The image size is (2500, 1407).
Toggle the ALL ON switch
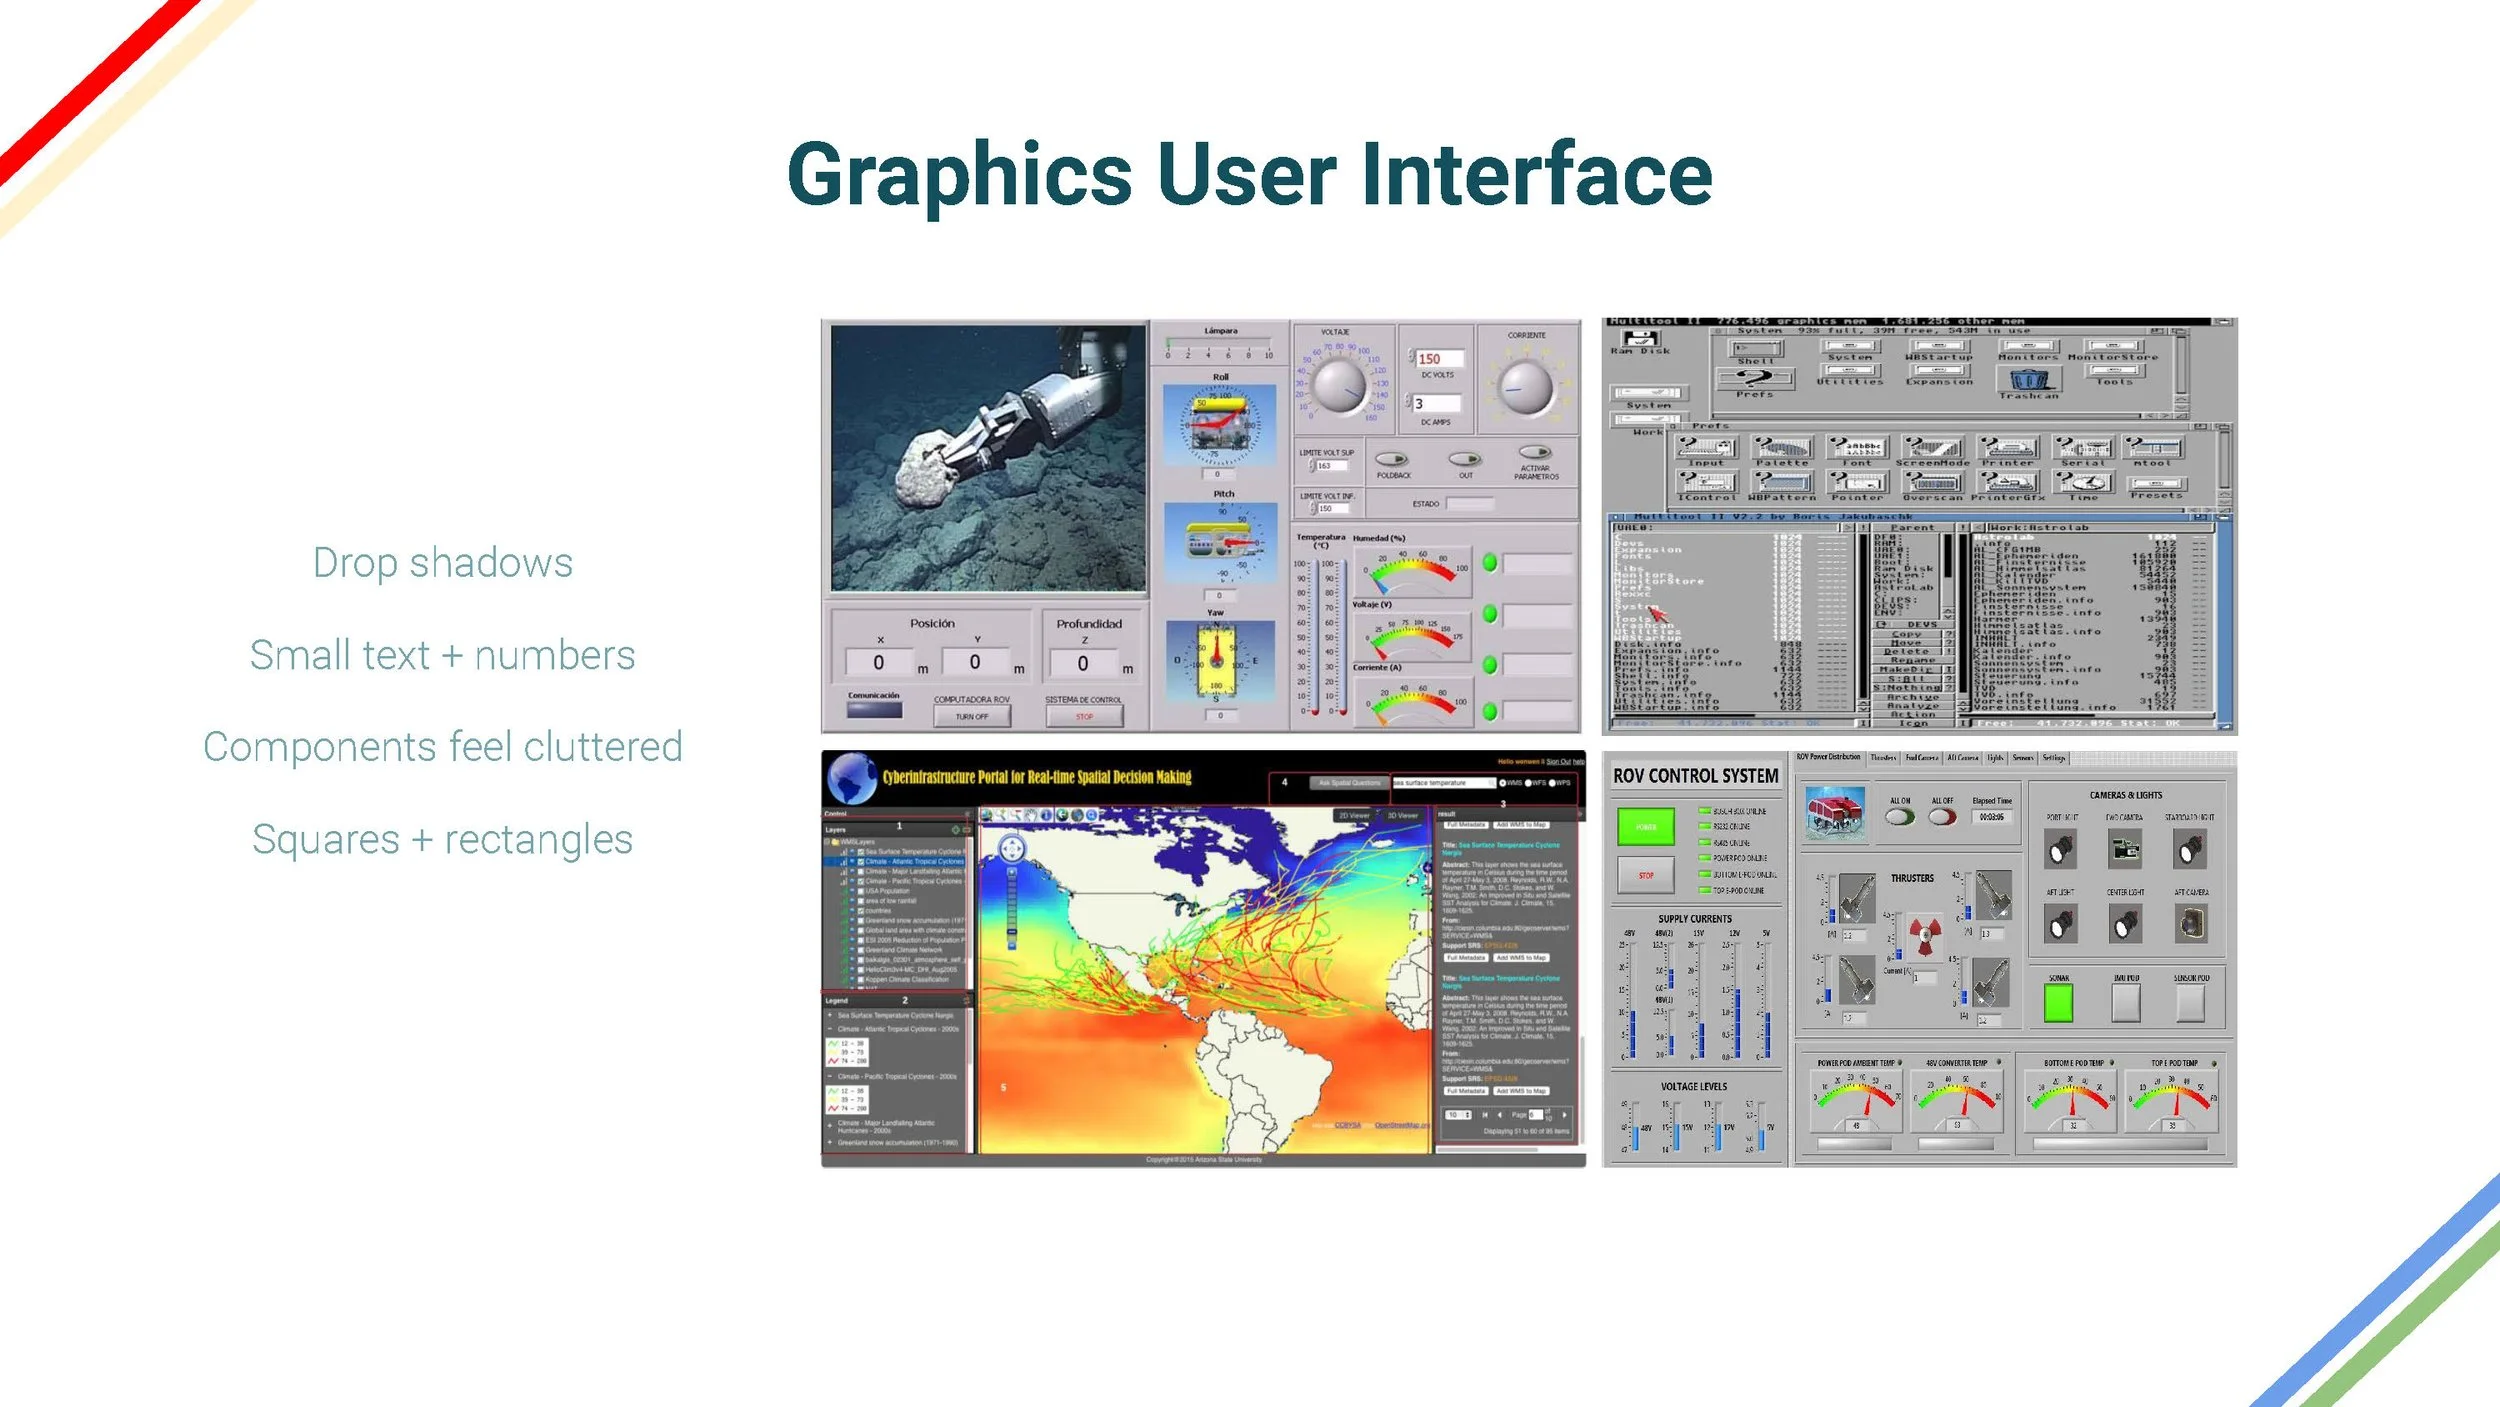1900,817
